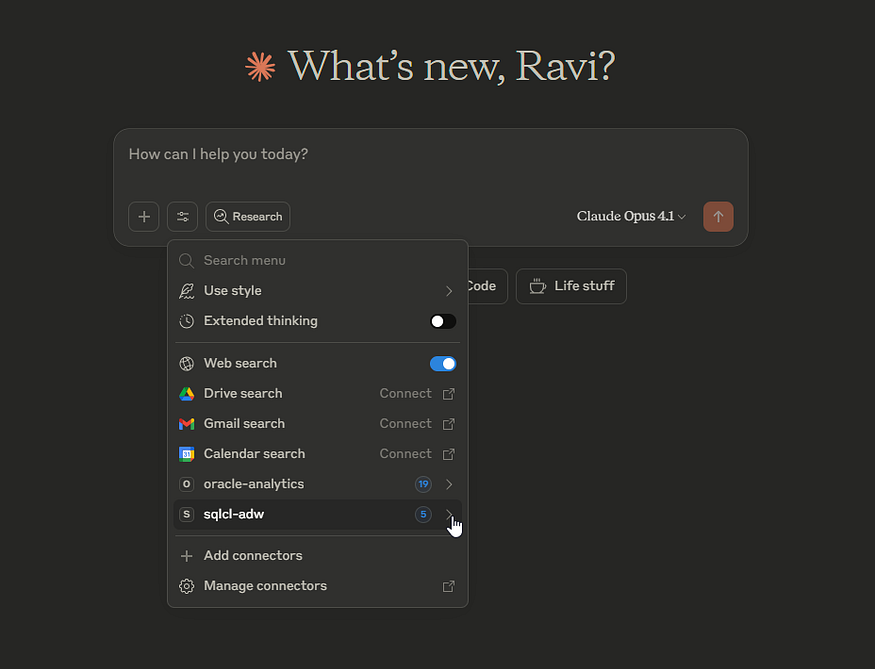
Task: Click the Manage connectors gear icon
Action: pyautogui.click(x=186, y=586)
